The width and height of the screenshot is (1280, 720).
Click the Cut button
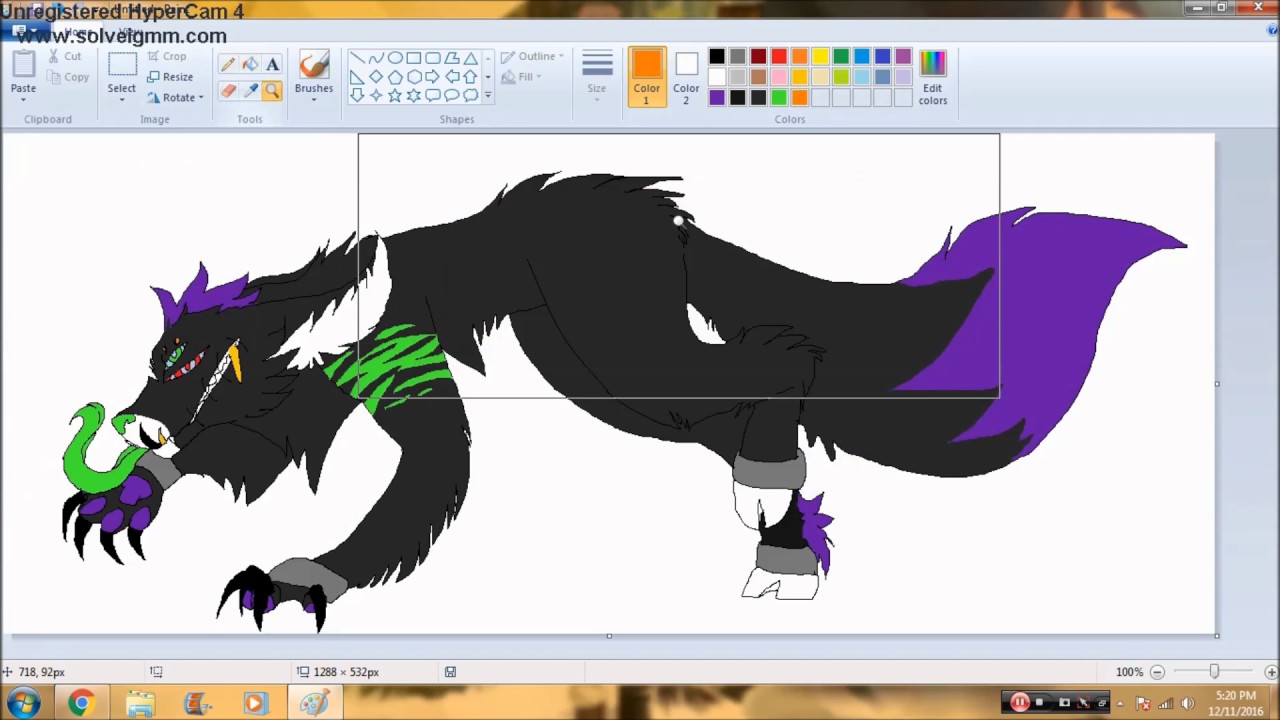(x=66, y=57)
